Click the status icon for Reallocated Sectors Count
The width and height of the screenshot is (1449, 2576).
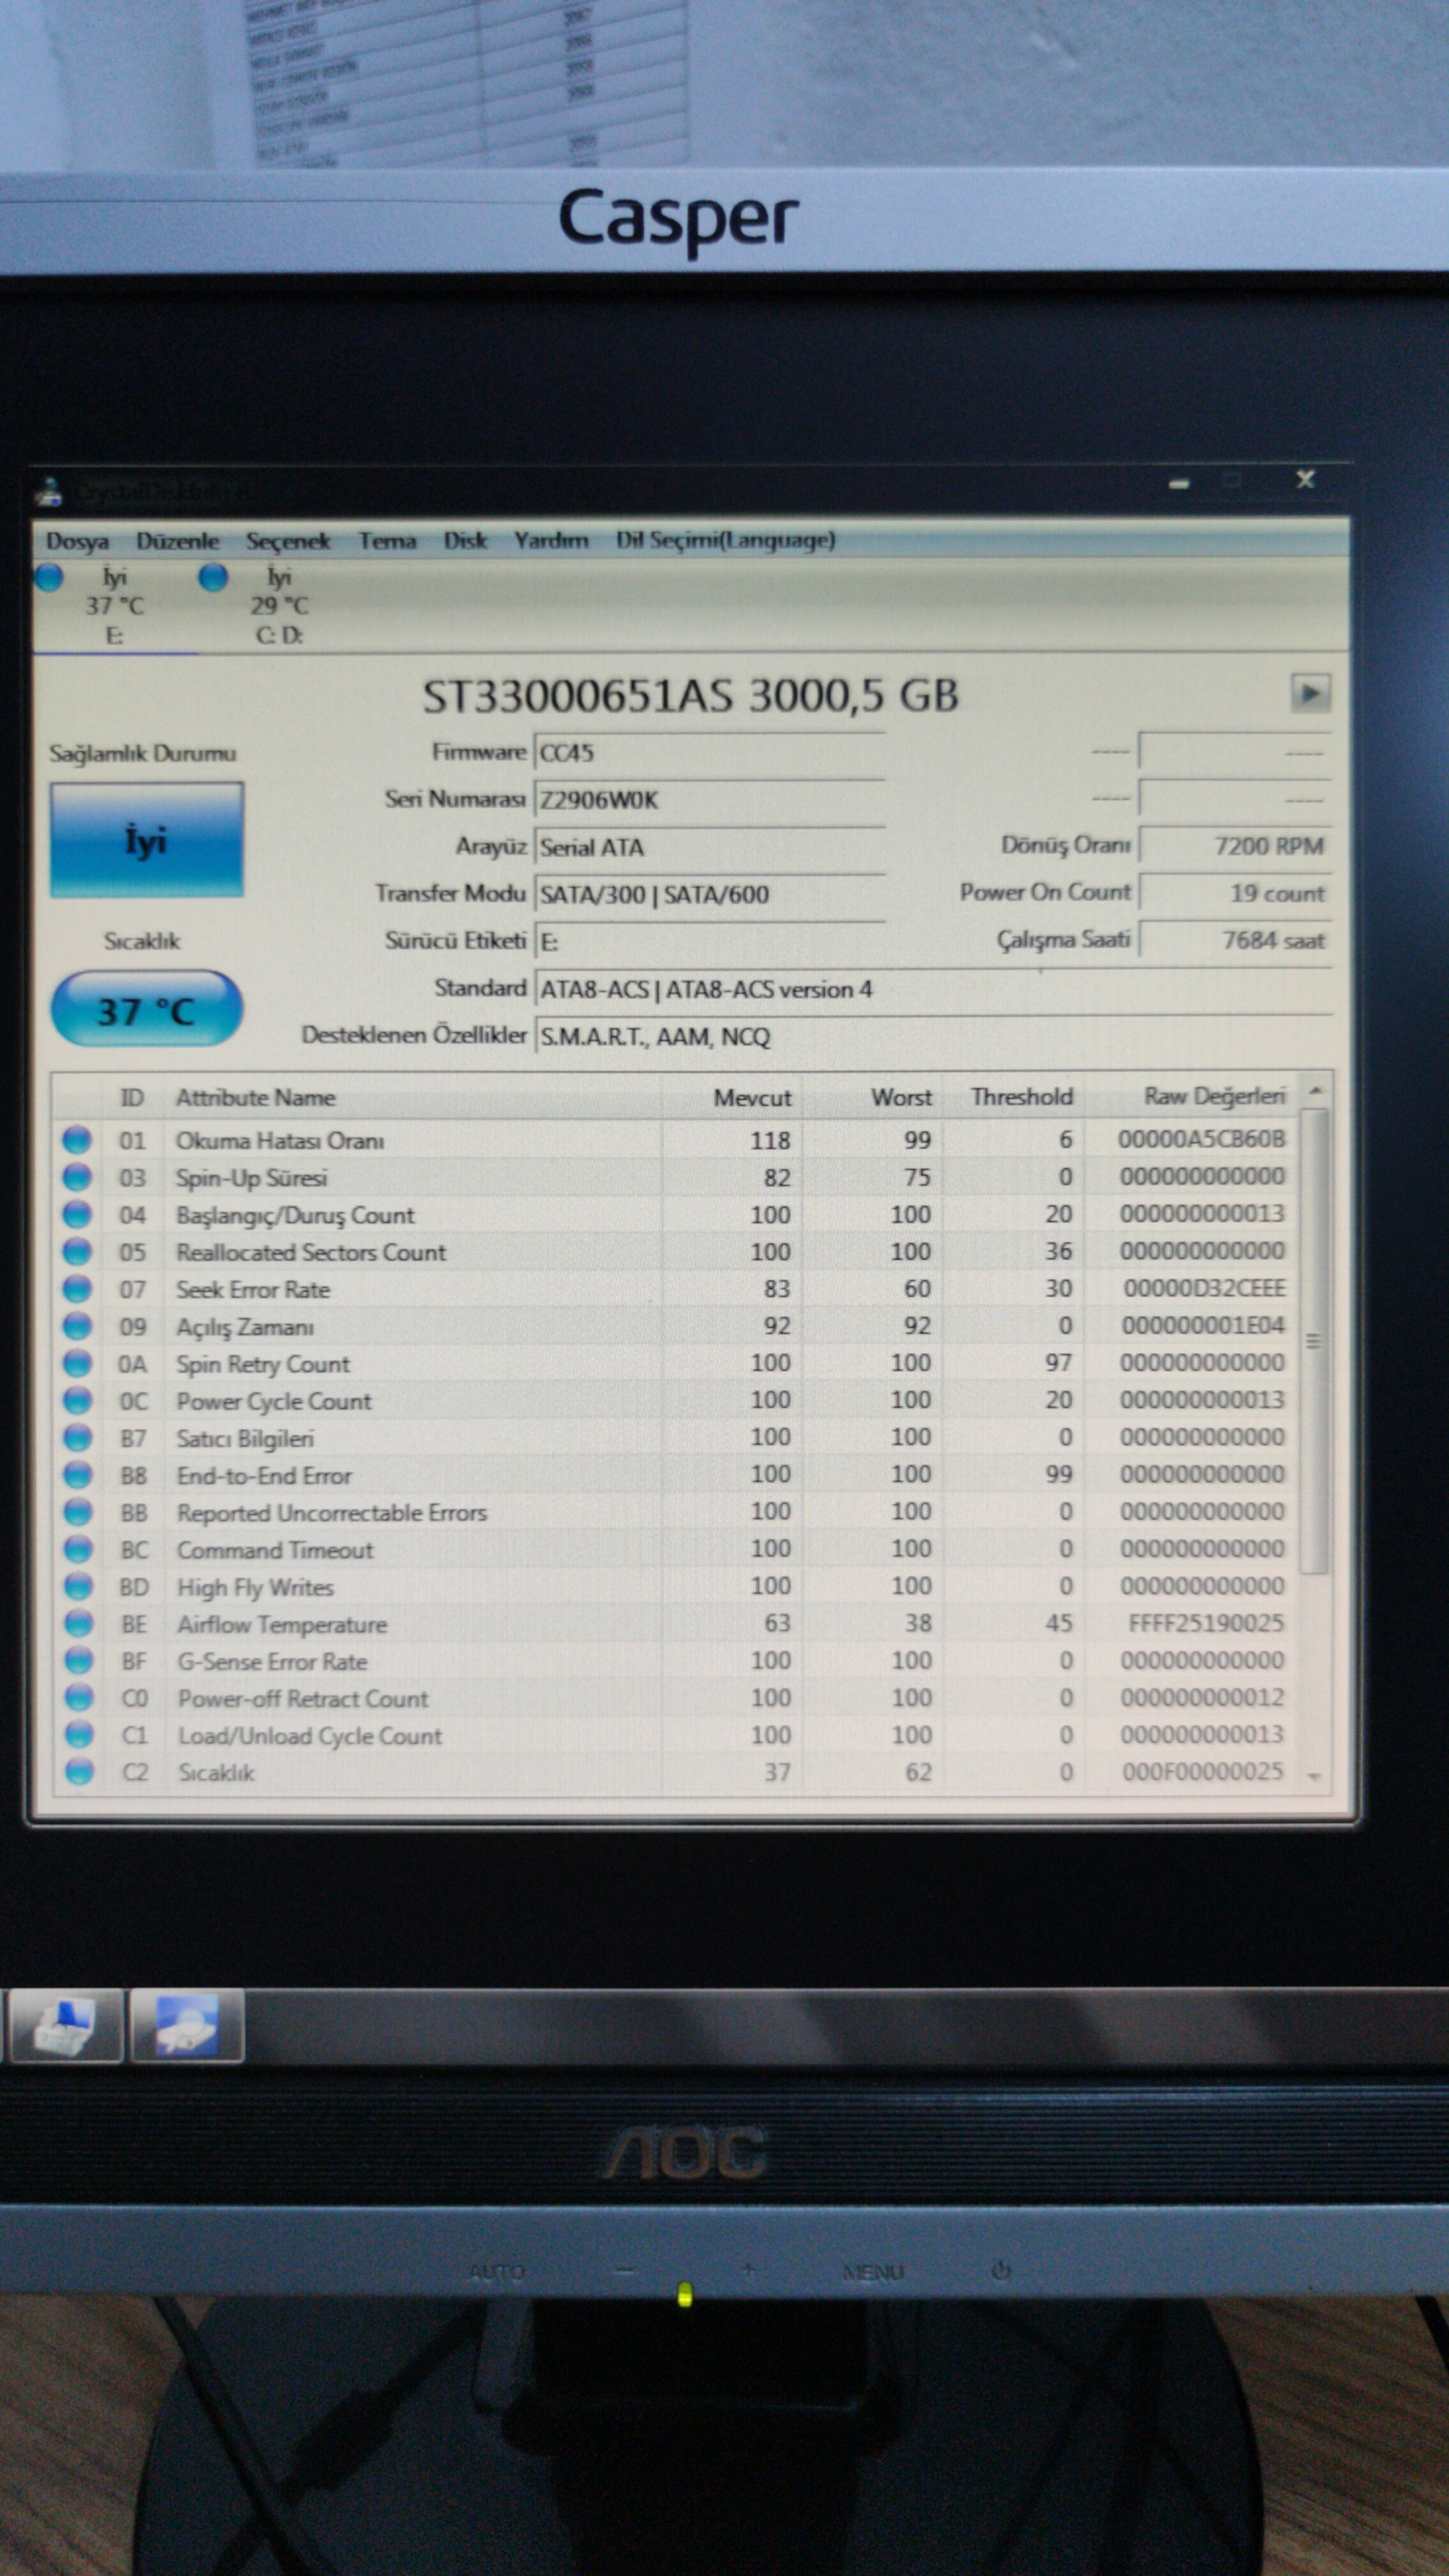tap(77, 1252)
